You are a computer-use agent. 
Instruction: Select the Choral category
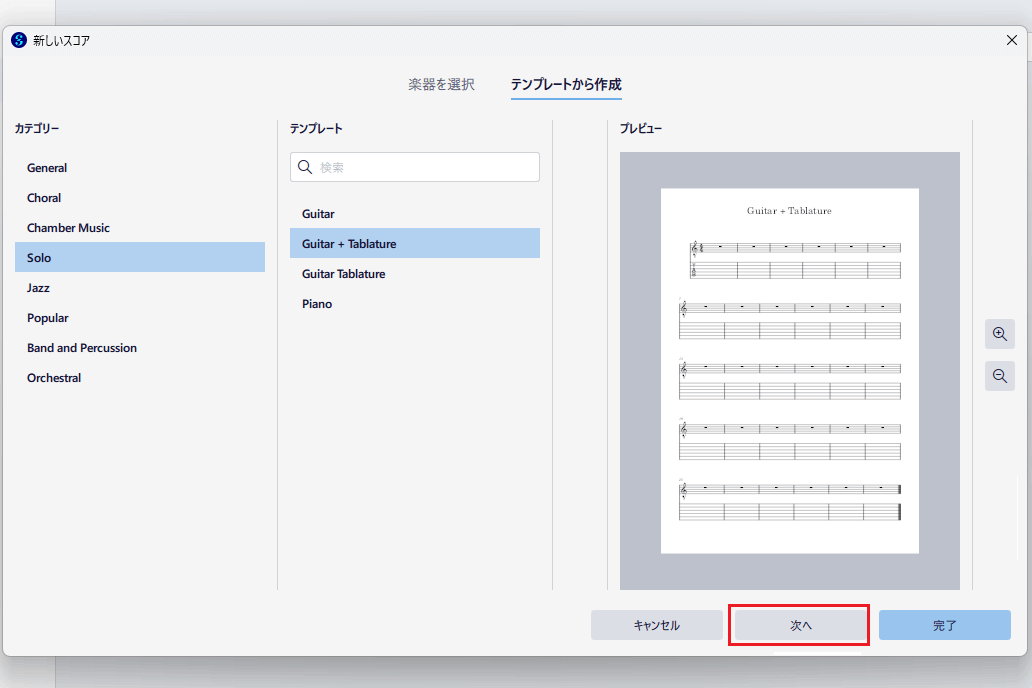pos(44,198)
